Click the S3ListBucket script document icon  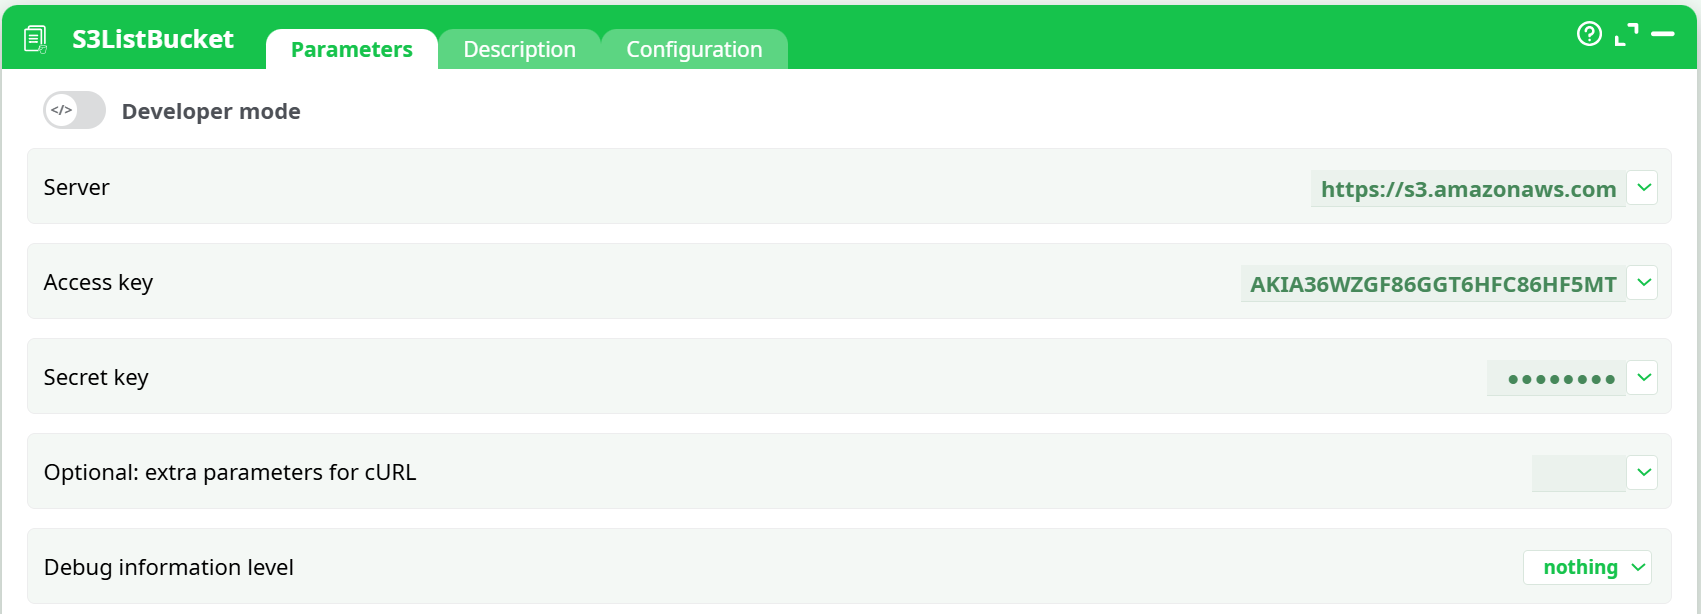(x=35, y=37)
